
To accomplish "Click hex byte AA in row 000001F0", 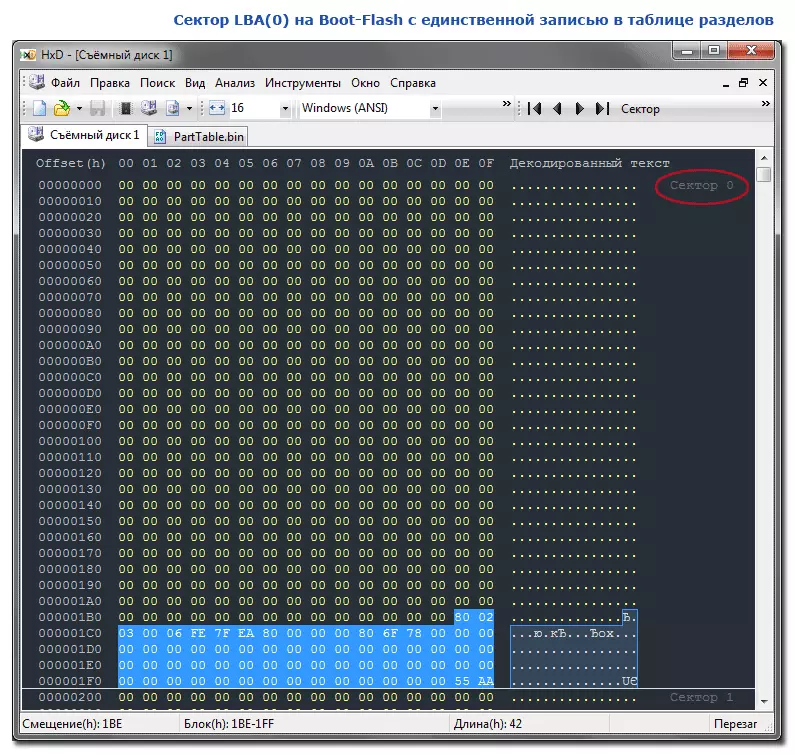I will point(486,681).
